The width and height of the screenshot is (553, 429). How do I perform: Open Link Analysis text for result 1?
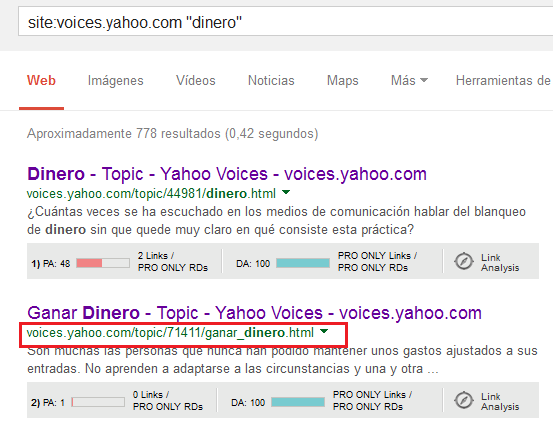tap(500, 262)
